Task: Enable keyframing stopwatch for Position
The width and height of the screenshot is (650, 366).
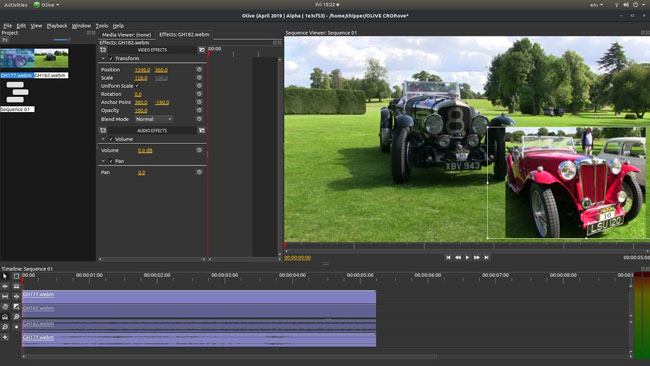Action: 199,70
